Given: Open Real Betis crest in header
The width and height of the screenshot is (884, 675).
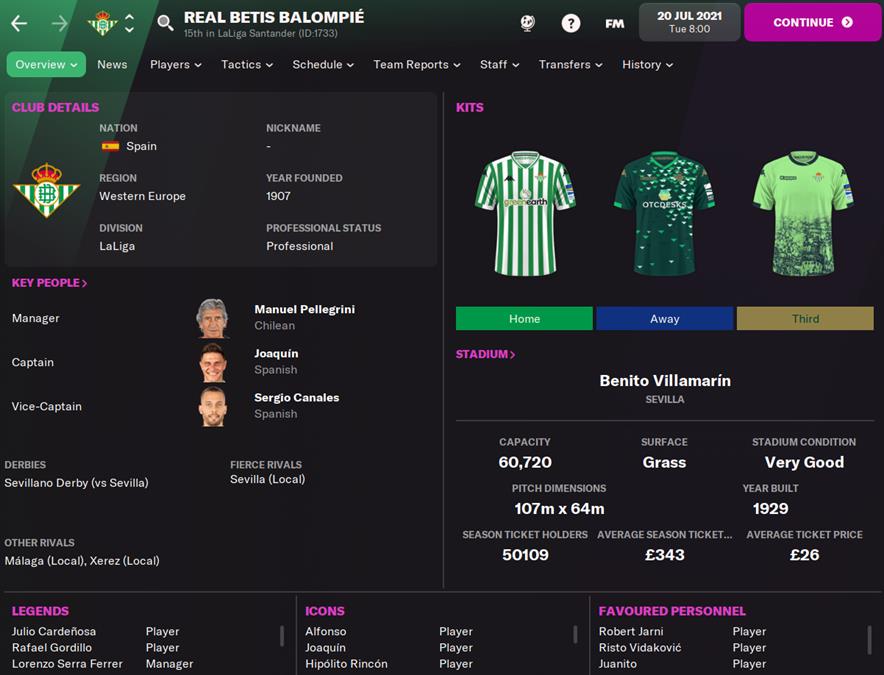Looking at the screenshot, I should click(x=102, y=23).
